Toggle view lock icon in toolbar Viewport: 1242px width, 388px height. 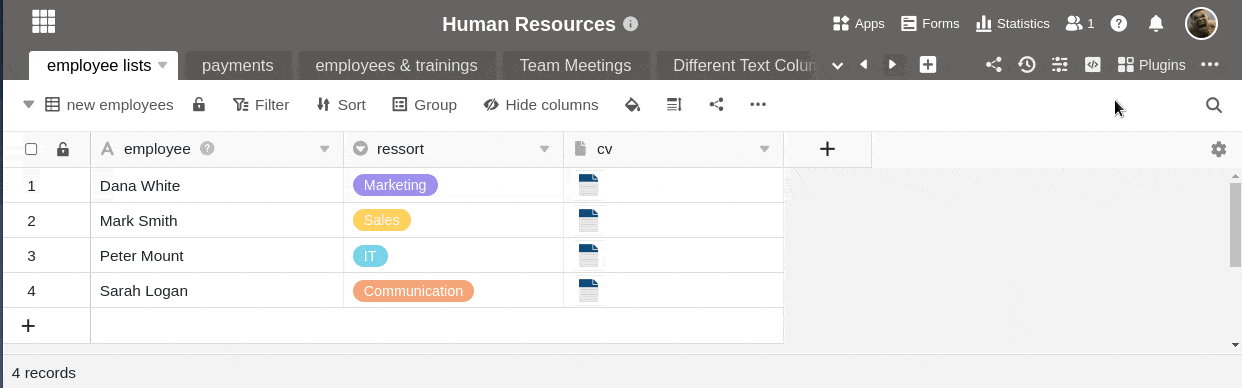(x=199, y=104)
